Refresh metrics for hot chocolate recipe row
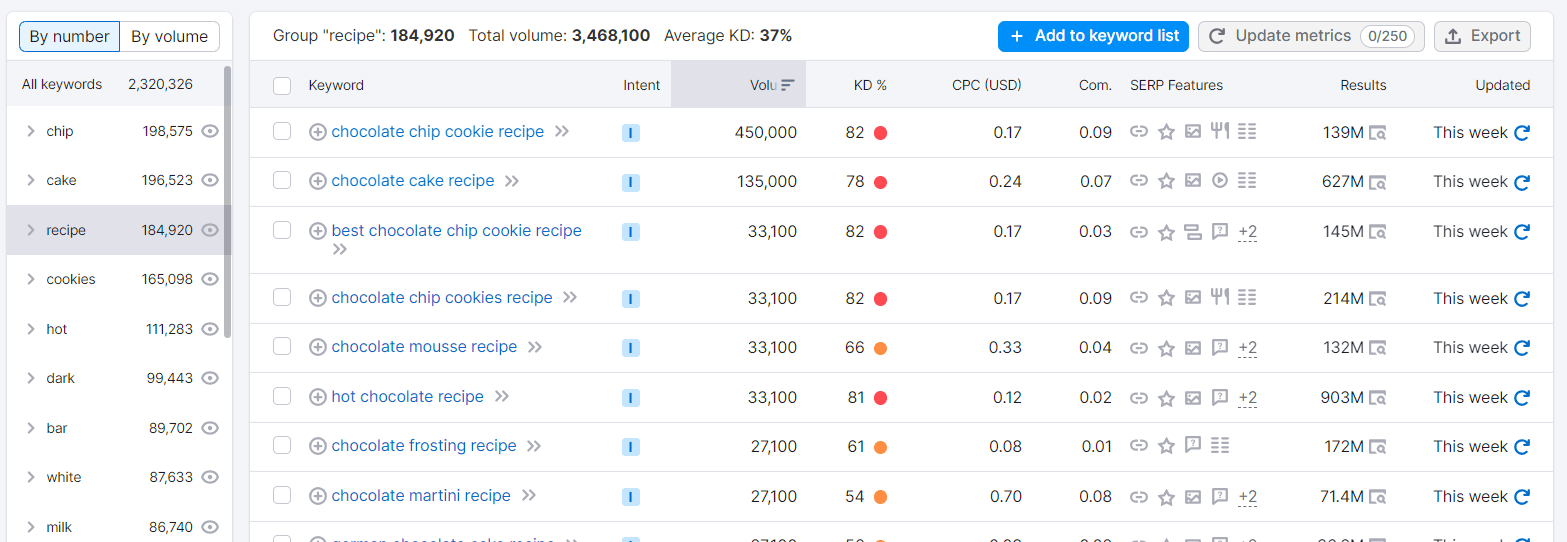 pyautogui.click(x=1521, y=398)
